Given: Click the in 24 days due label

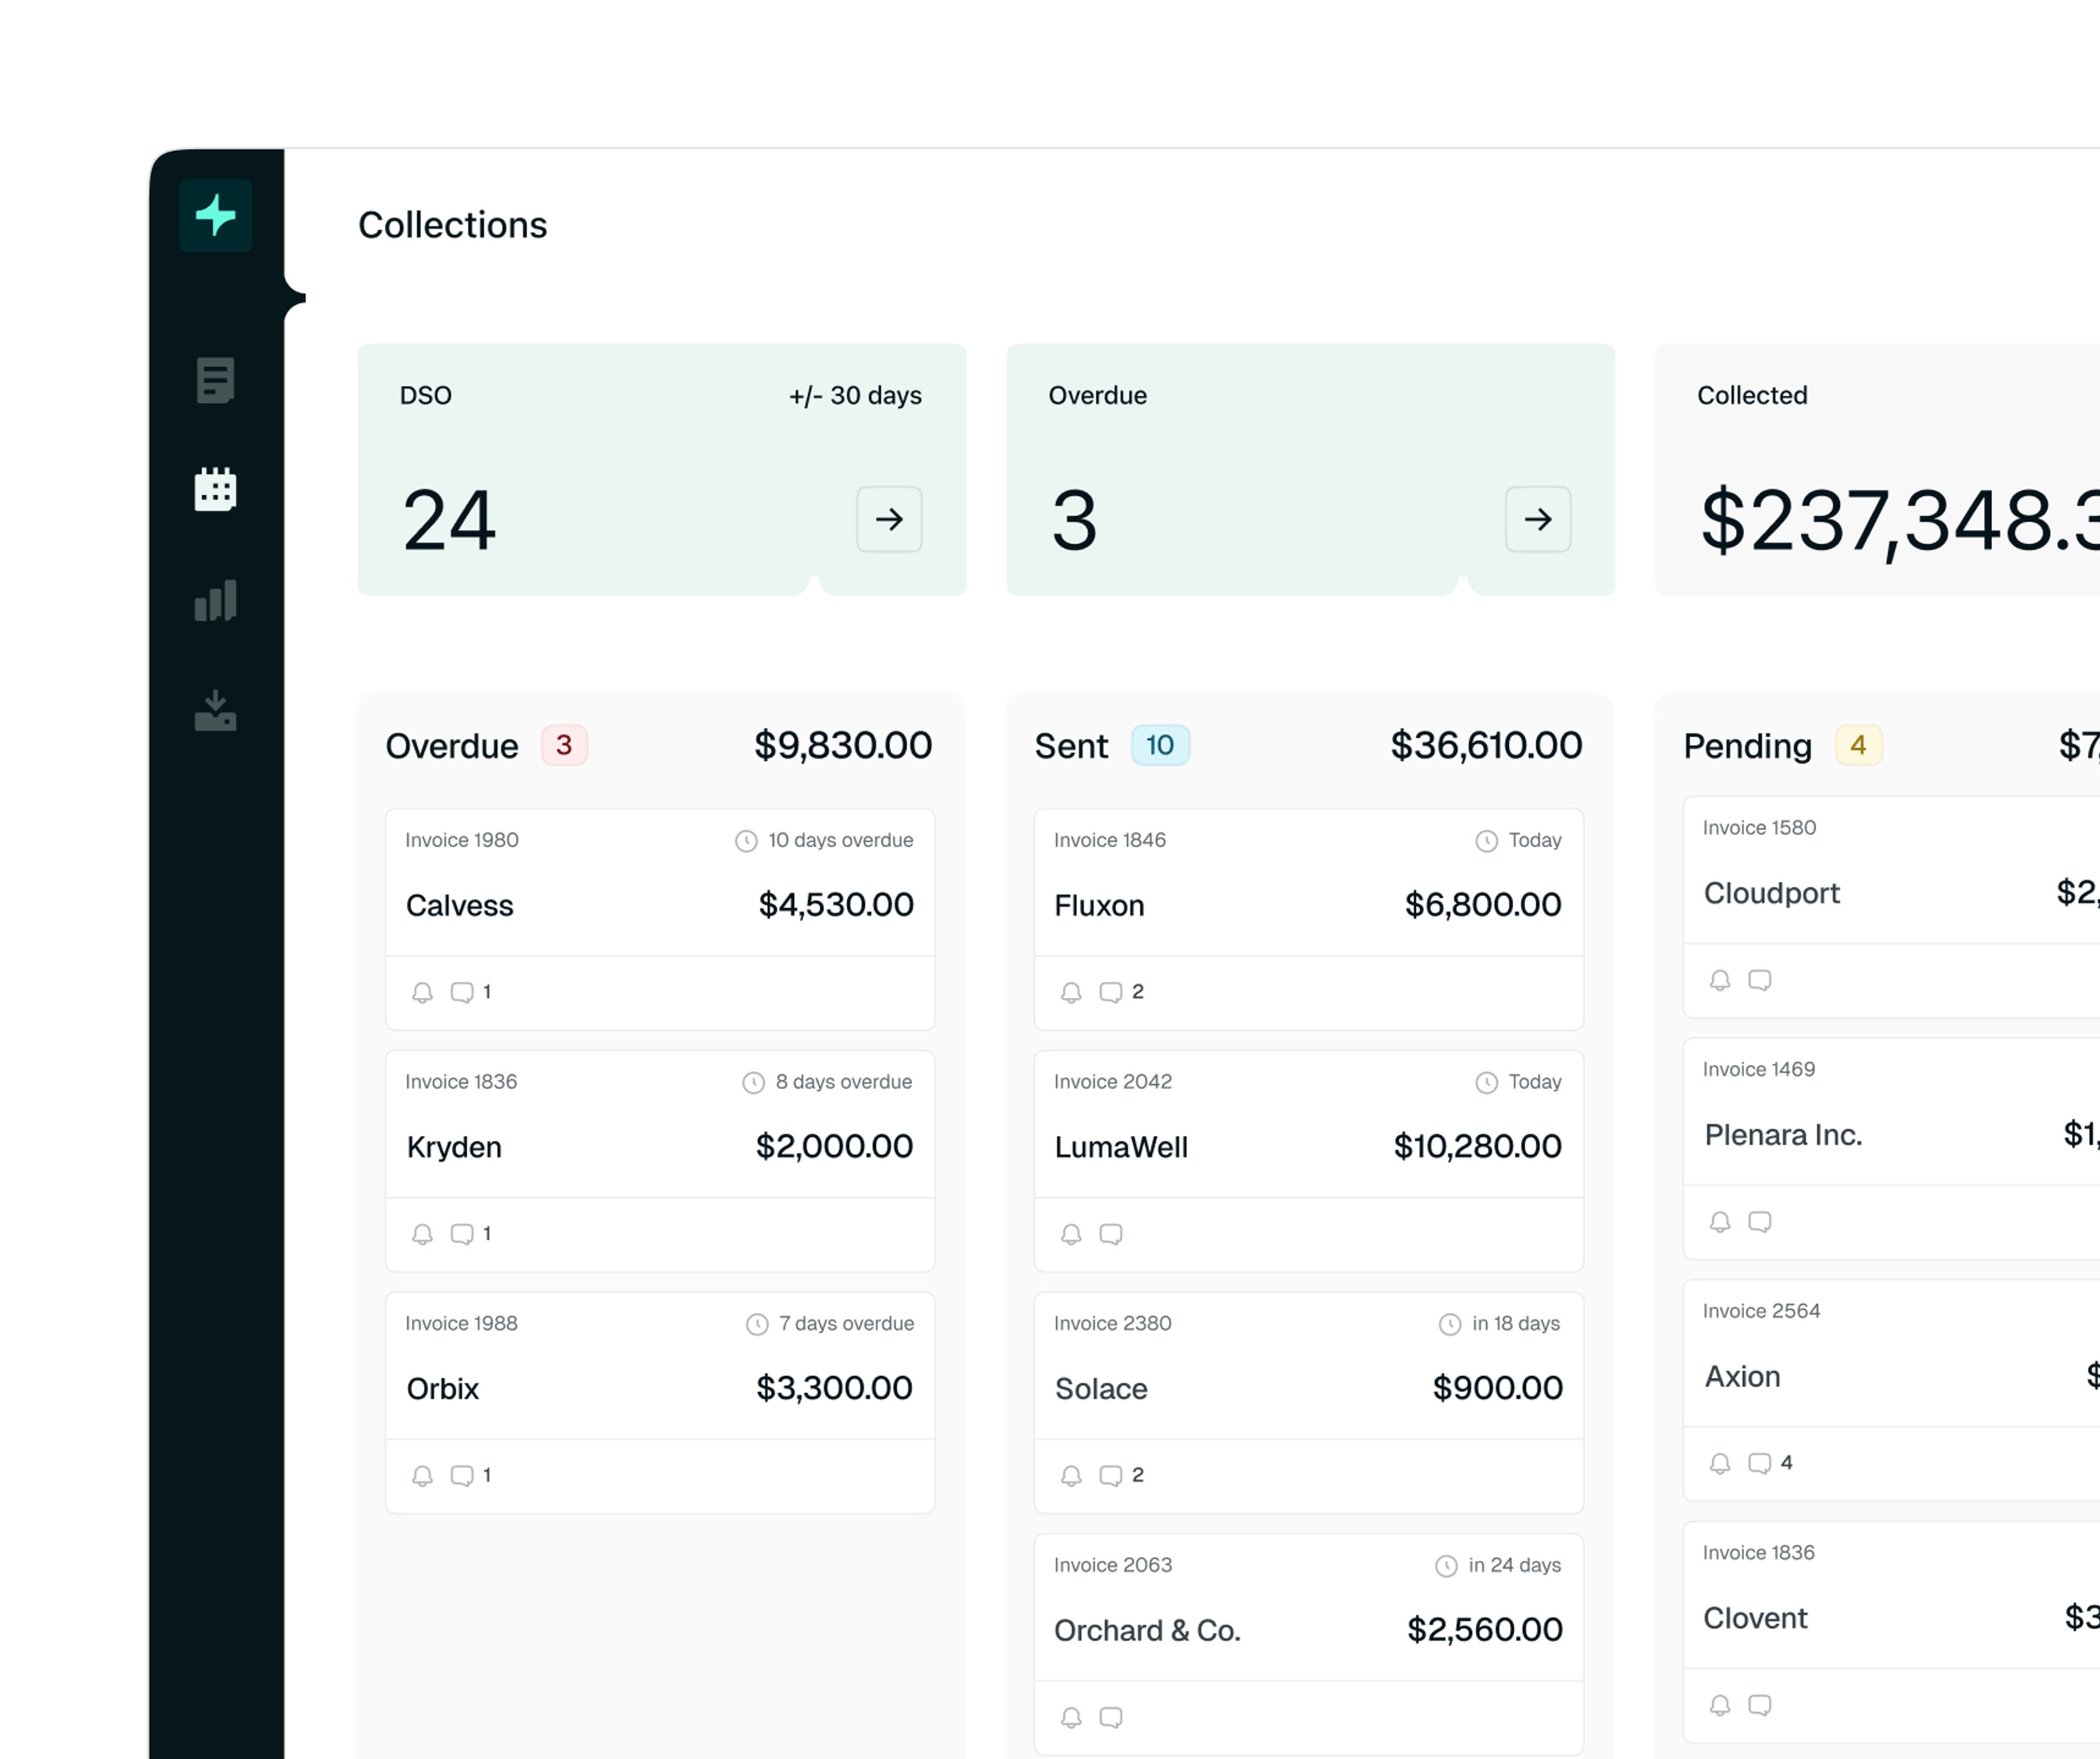Looking at the screenshot, I should 1514,1565.
